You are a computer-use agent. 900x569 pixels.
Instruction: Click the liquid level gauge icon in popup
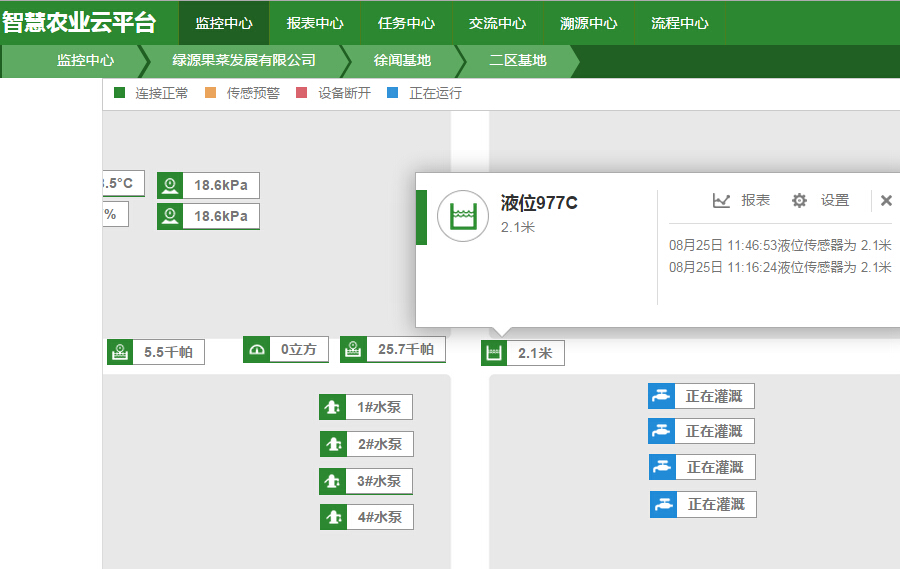point(462,215)
